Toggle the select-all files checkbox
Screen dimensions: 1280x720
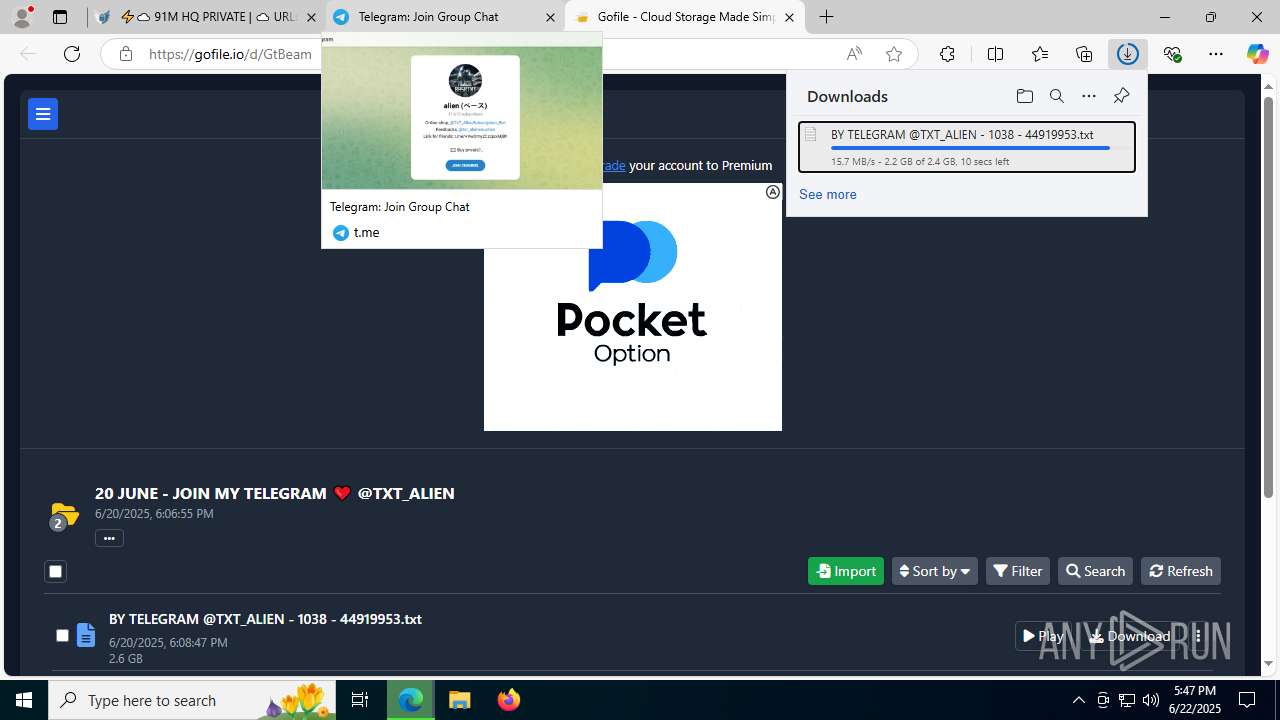55,572
